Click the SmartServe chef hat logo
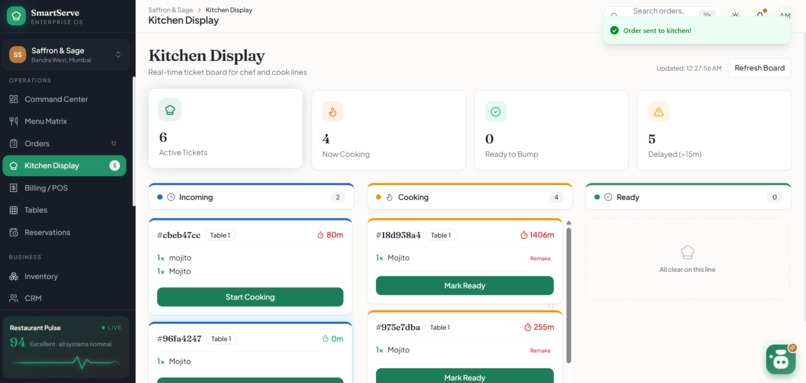 [16, 16]
